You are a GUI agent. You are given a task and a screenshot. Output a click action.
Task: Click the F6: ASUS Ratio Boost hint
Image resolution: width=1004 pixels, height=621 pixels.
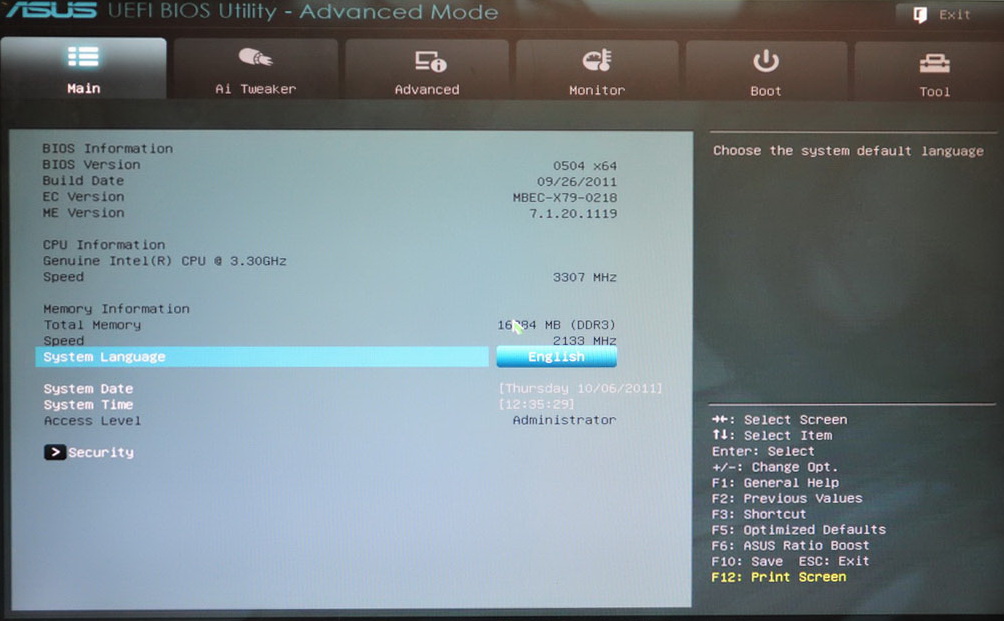point(791,545)
